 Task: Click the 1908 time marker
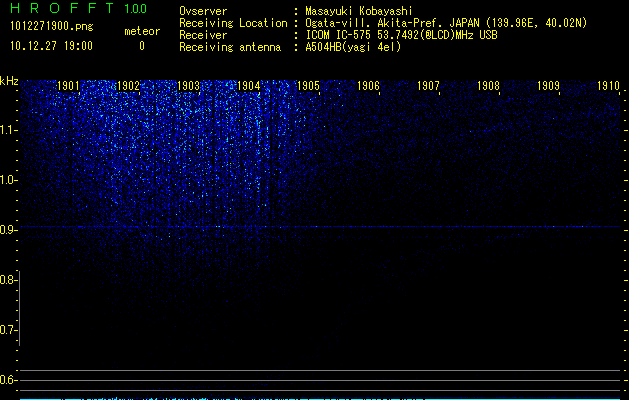[x=489, y=86]
